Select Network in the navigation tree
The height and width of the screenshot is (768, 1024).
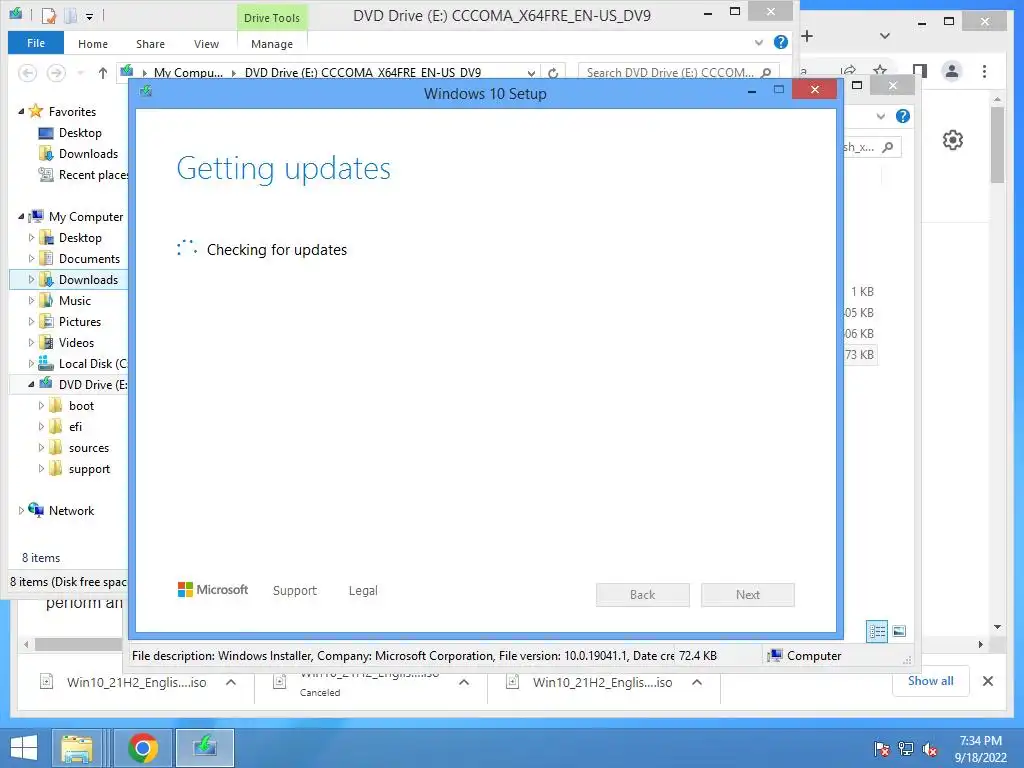(71, 511)
